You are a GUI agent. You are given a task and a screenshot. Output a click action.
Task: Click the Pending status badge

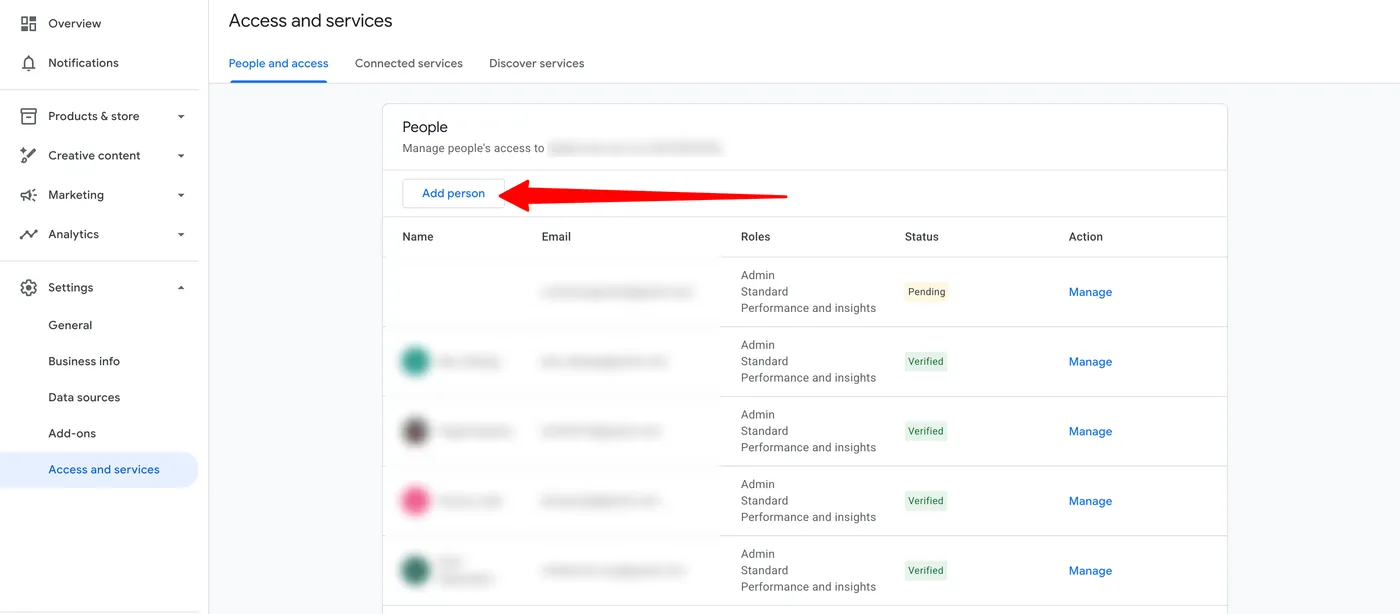pos(926,292)
